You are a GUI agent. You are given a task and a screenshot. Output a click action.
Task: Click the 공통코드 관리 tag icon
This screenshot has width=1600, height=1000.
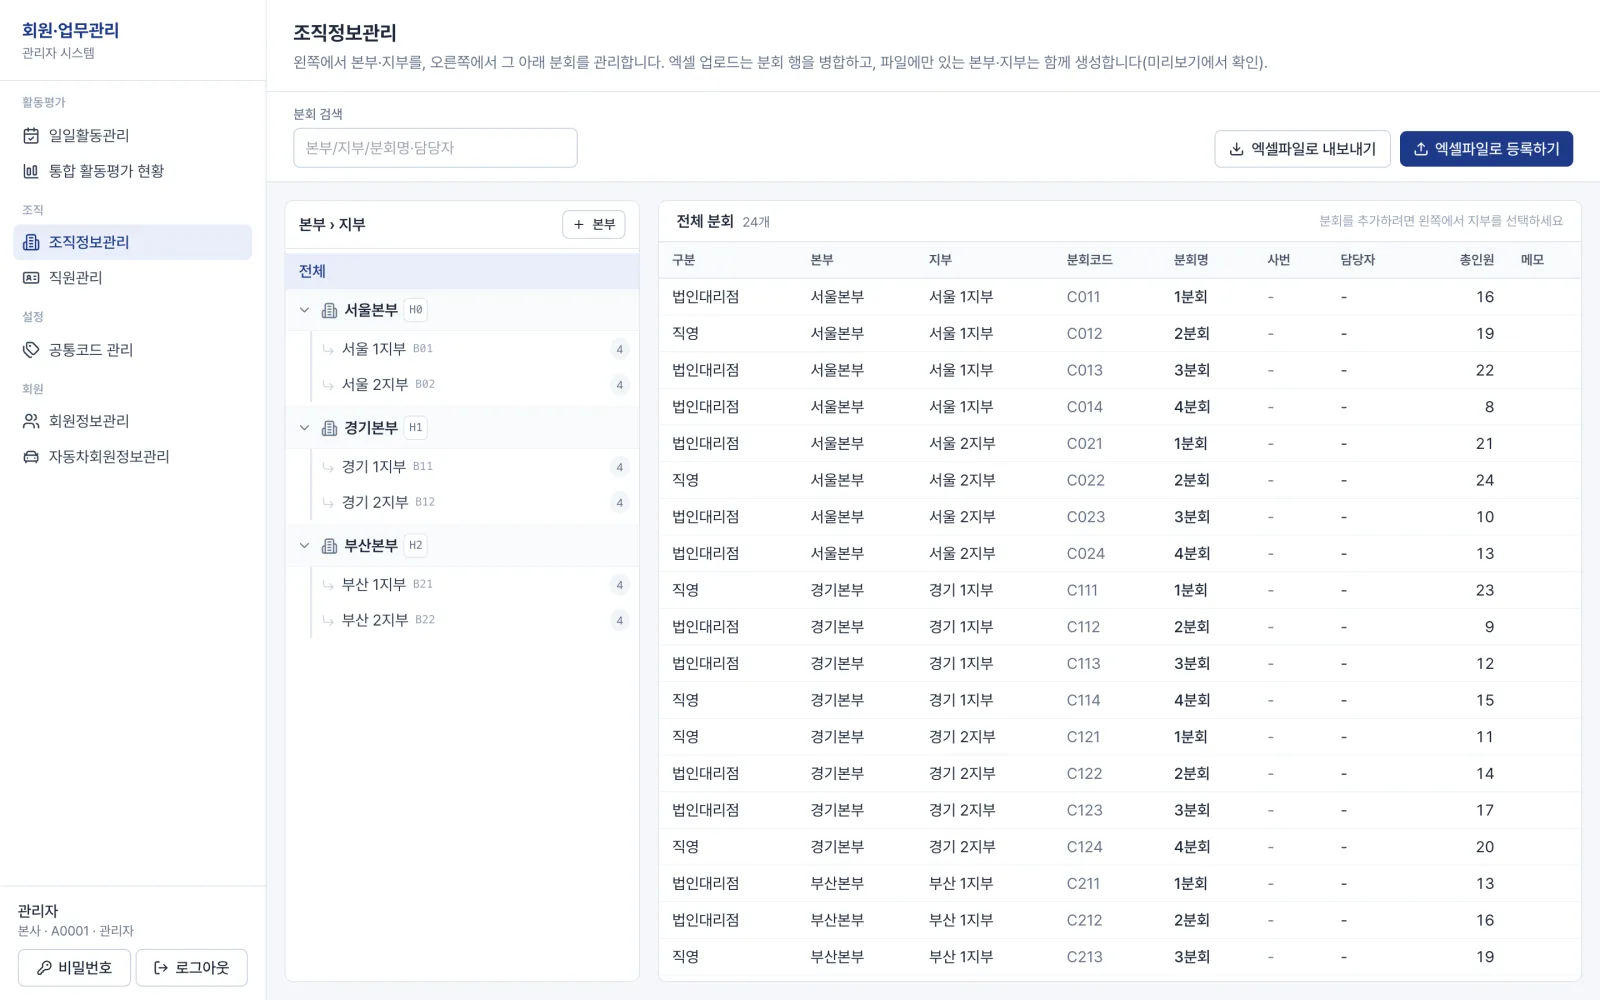coord(31,349)
